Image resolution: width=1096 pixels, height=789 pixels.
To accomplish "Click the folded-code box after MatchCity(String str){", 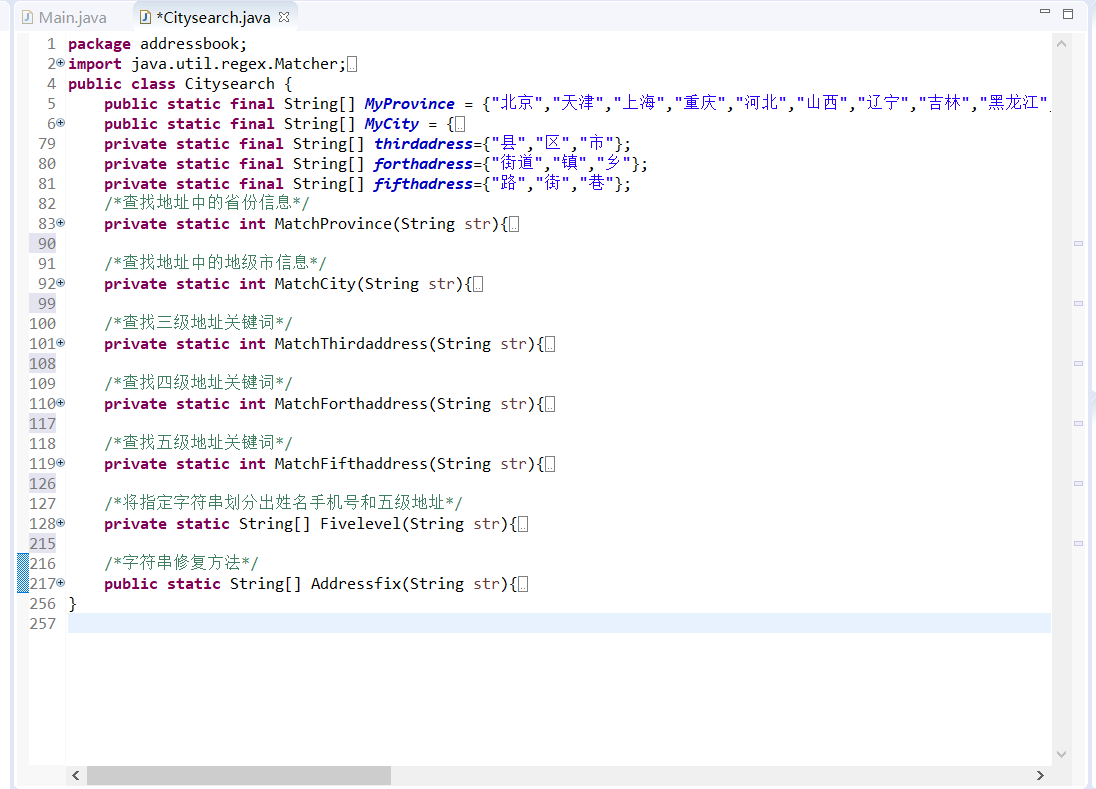I will click(x=478, y=284).
